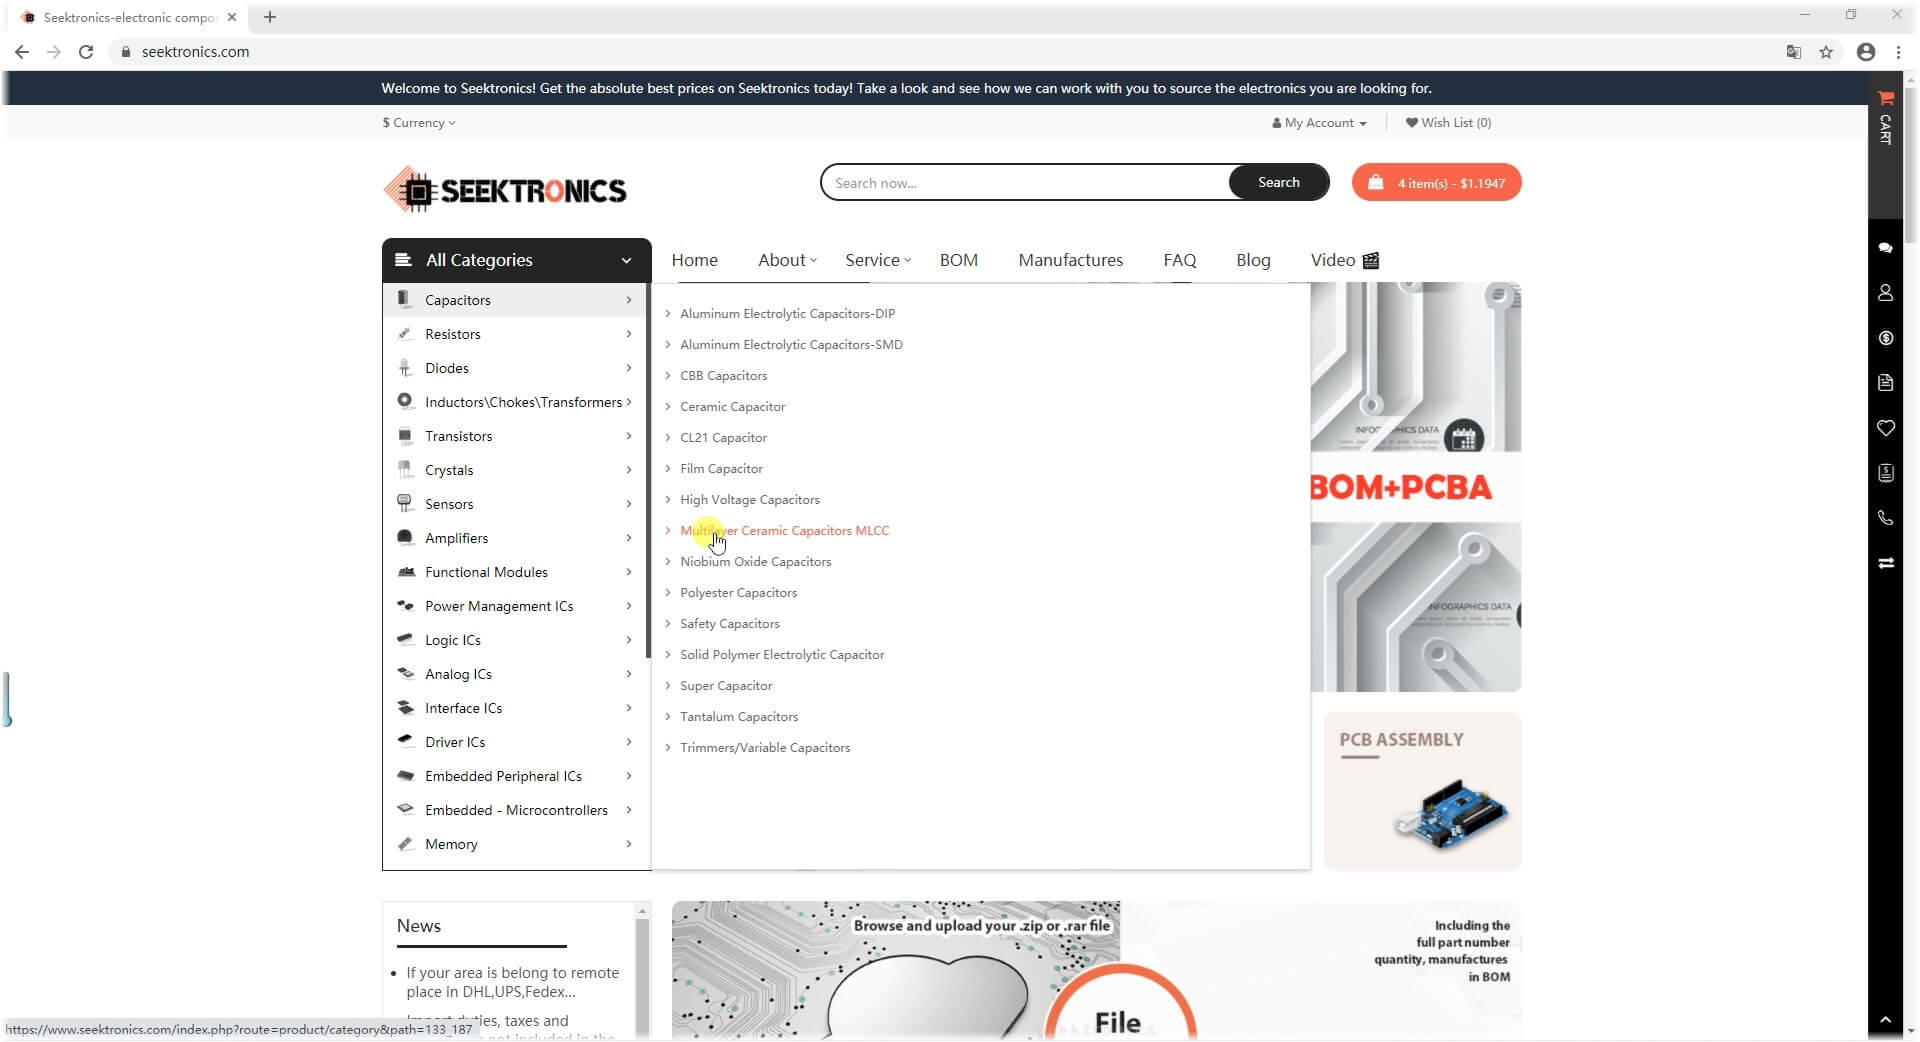Image resolution: width=1920 pixels, height=1042 pixels.
Task: Open the BOM page
Action: coord(958,260)
